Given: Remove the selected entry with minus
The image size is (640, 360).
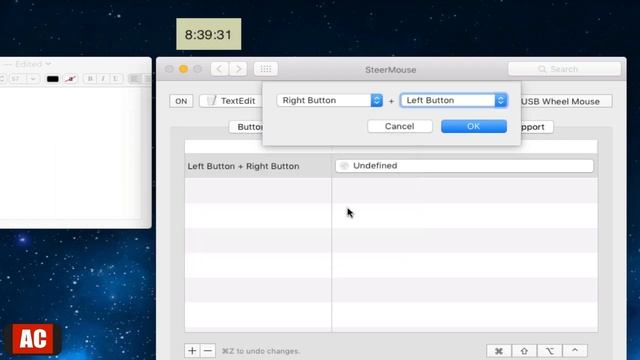Looking at the screenshot, I should [x=208, y=351].
